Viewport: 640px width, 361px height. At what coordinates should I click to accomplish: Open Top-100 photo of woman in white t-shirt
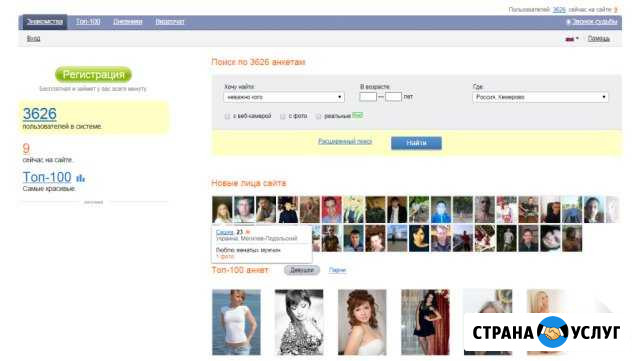236,322
